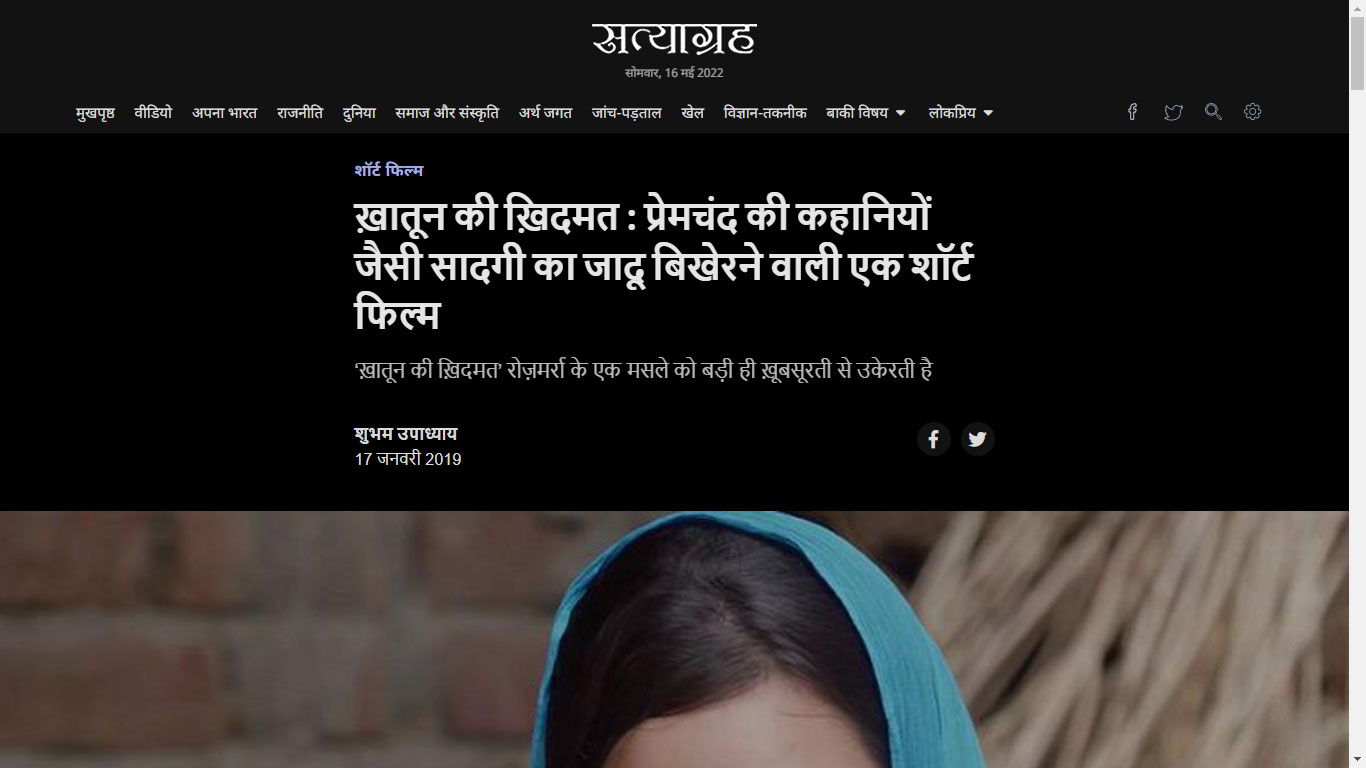The width and height of the screenshot is (1366, 768).
Task: Expand the लोकप्रिय dropdown
Action: pos(961,113)
